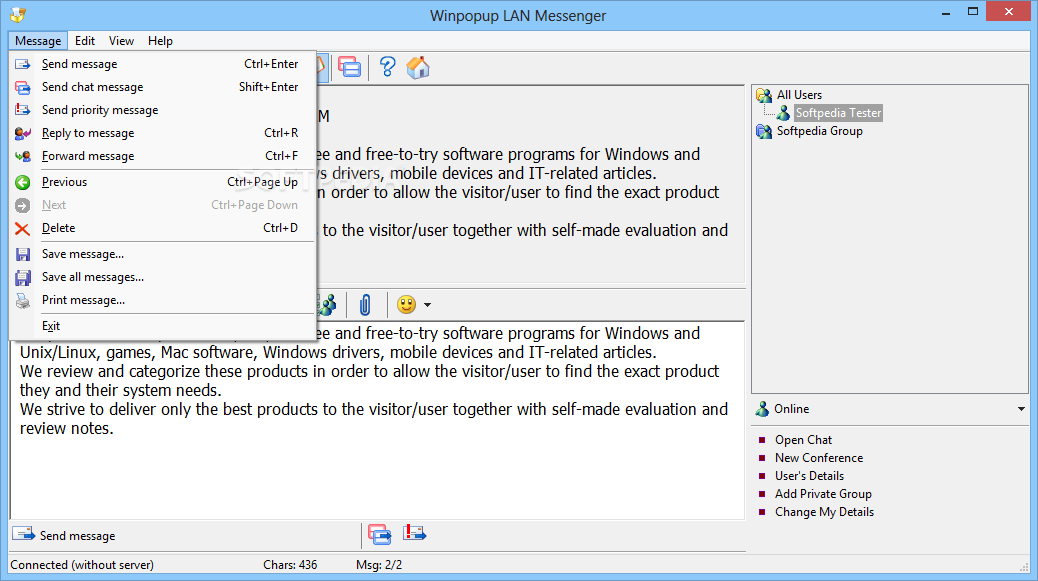This screenshot has height=581, width=1038.
Task: Select Forward message entry
Action: (164, 156)
